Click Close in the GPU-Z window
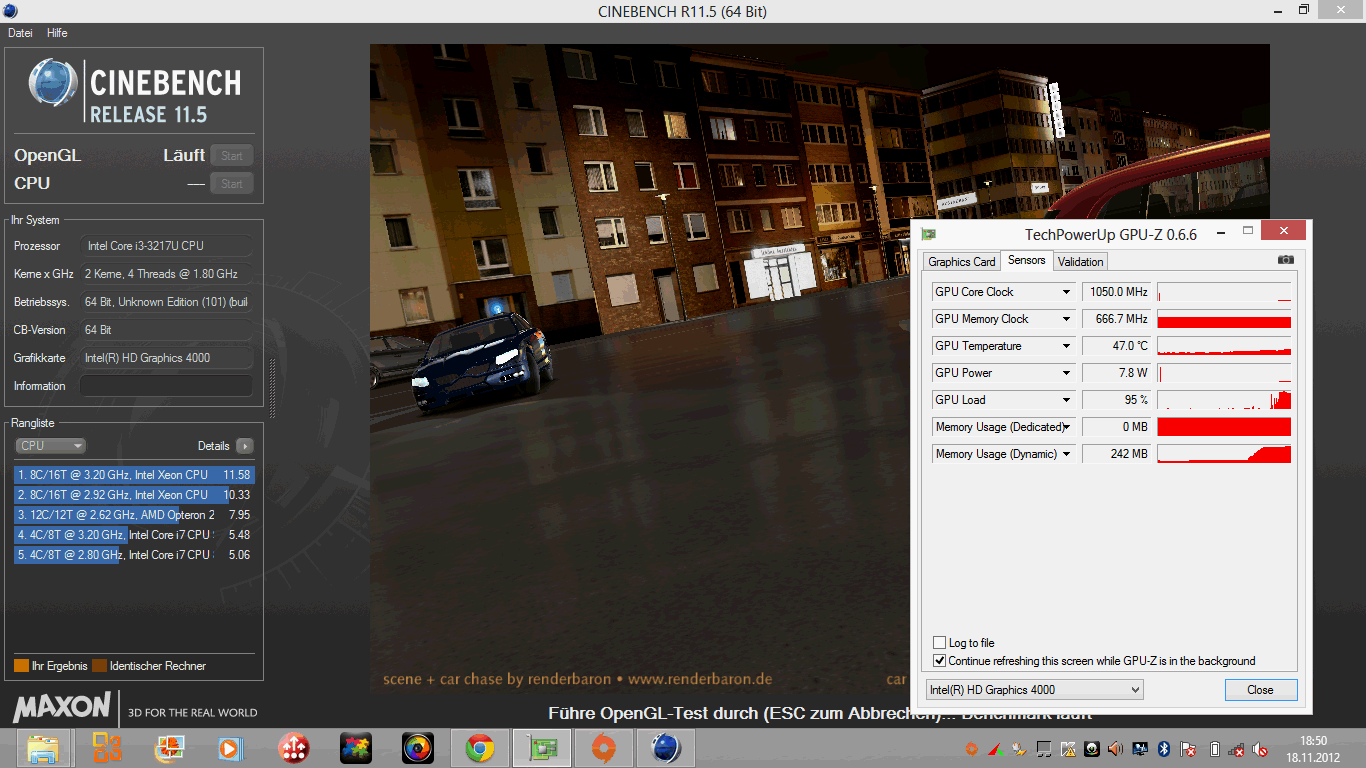The image size is (1366, 768). [1261, 690]
